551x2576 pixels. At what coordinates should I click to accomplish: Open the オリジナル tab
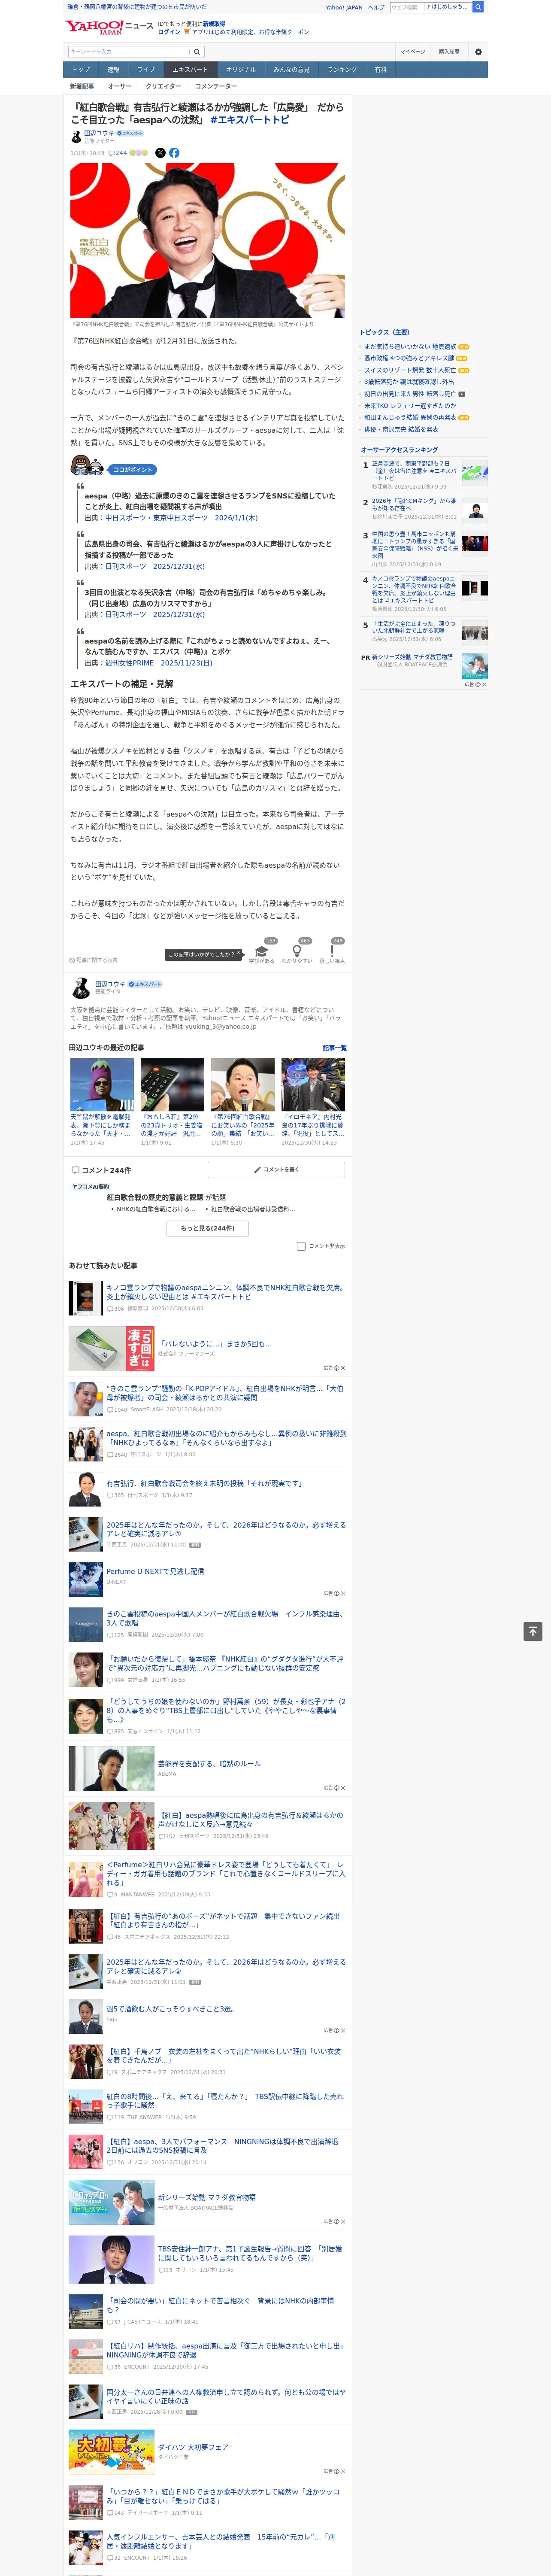point(241,70)
